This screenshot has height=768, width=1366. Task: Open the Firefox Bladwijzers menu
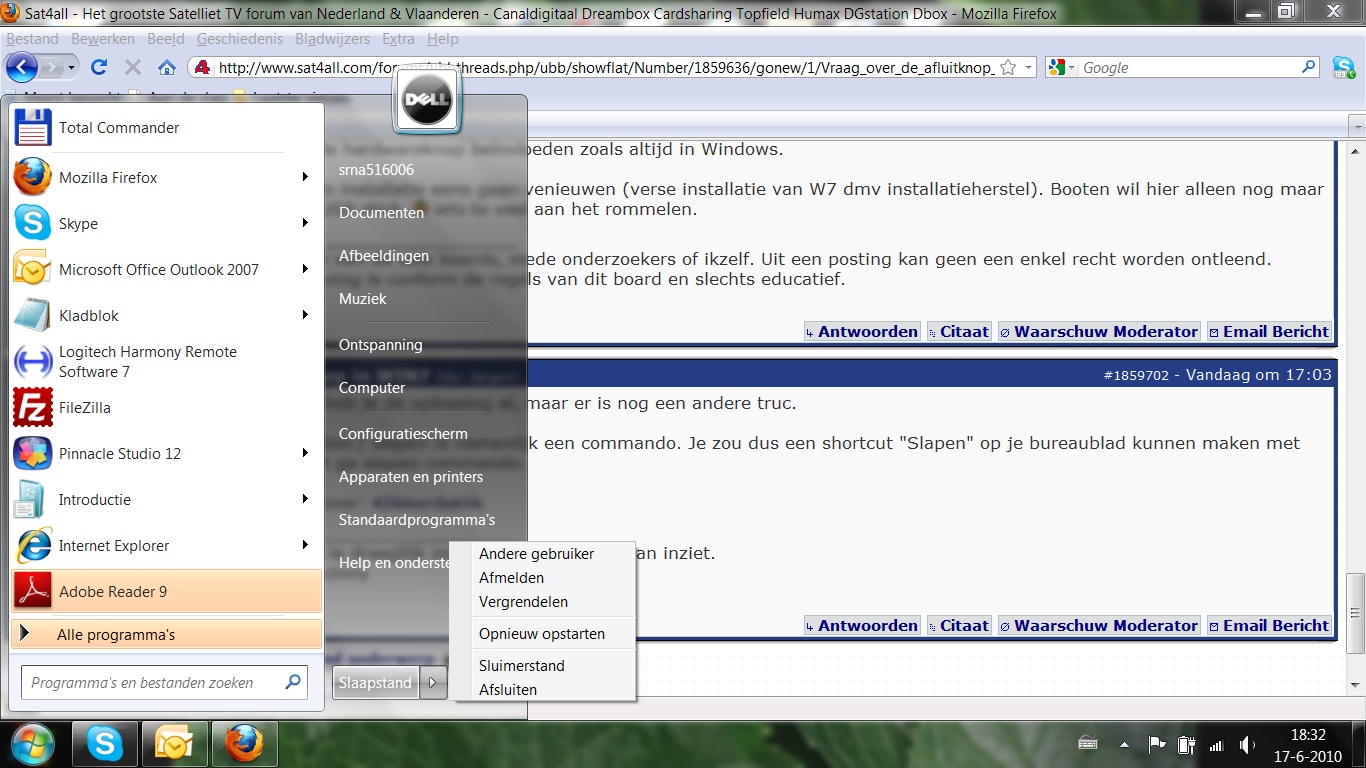332,39
